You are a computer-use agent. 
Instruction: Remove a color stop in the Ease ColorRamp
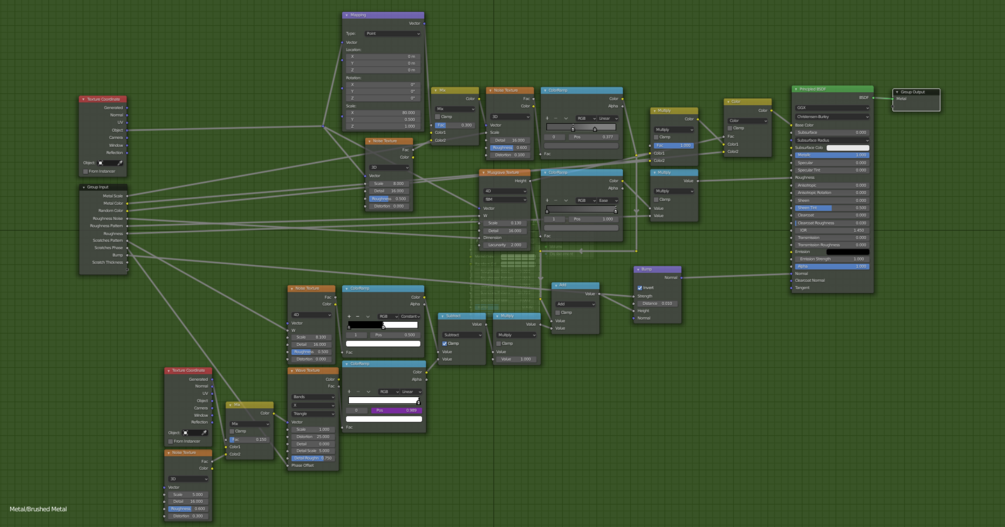[x=556, y=200]
